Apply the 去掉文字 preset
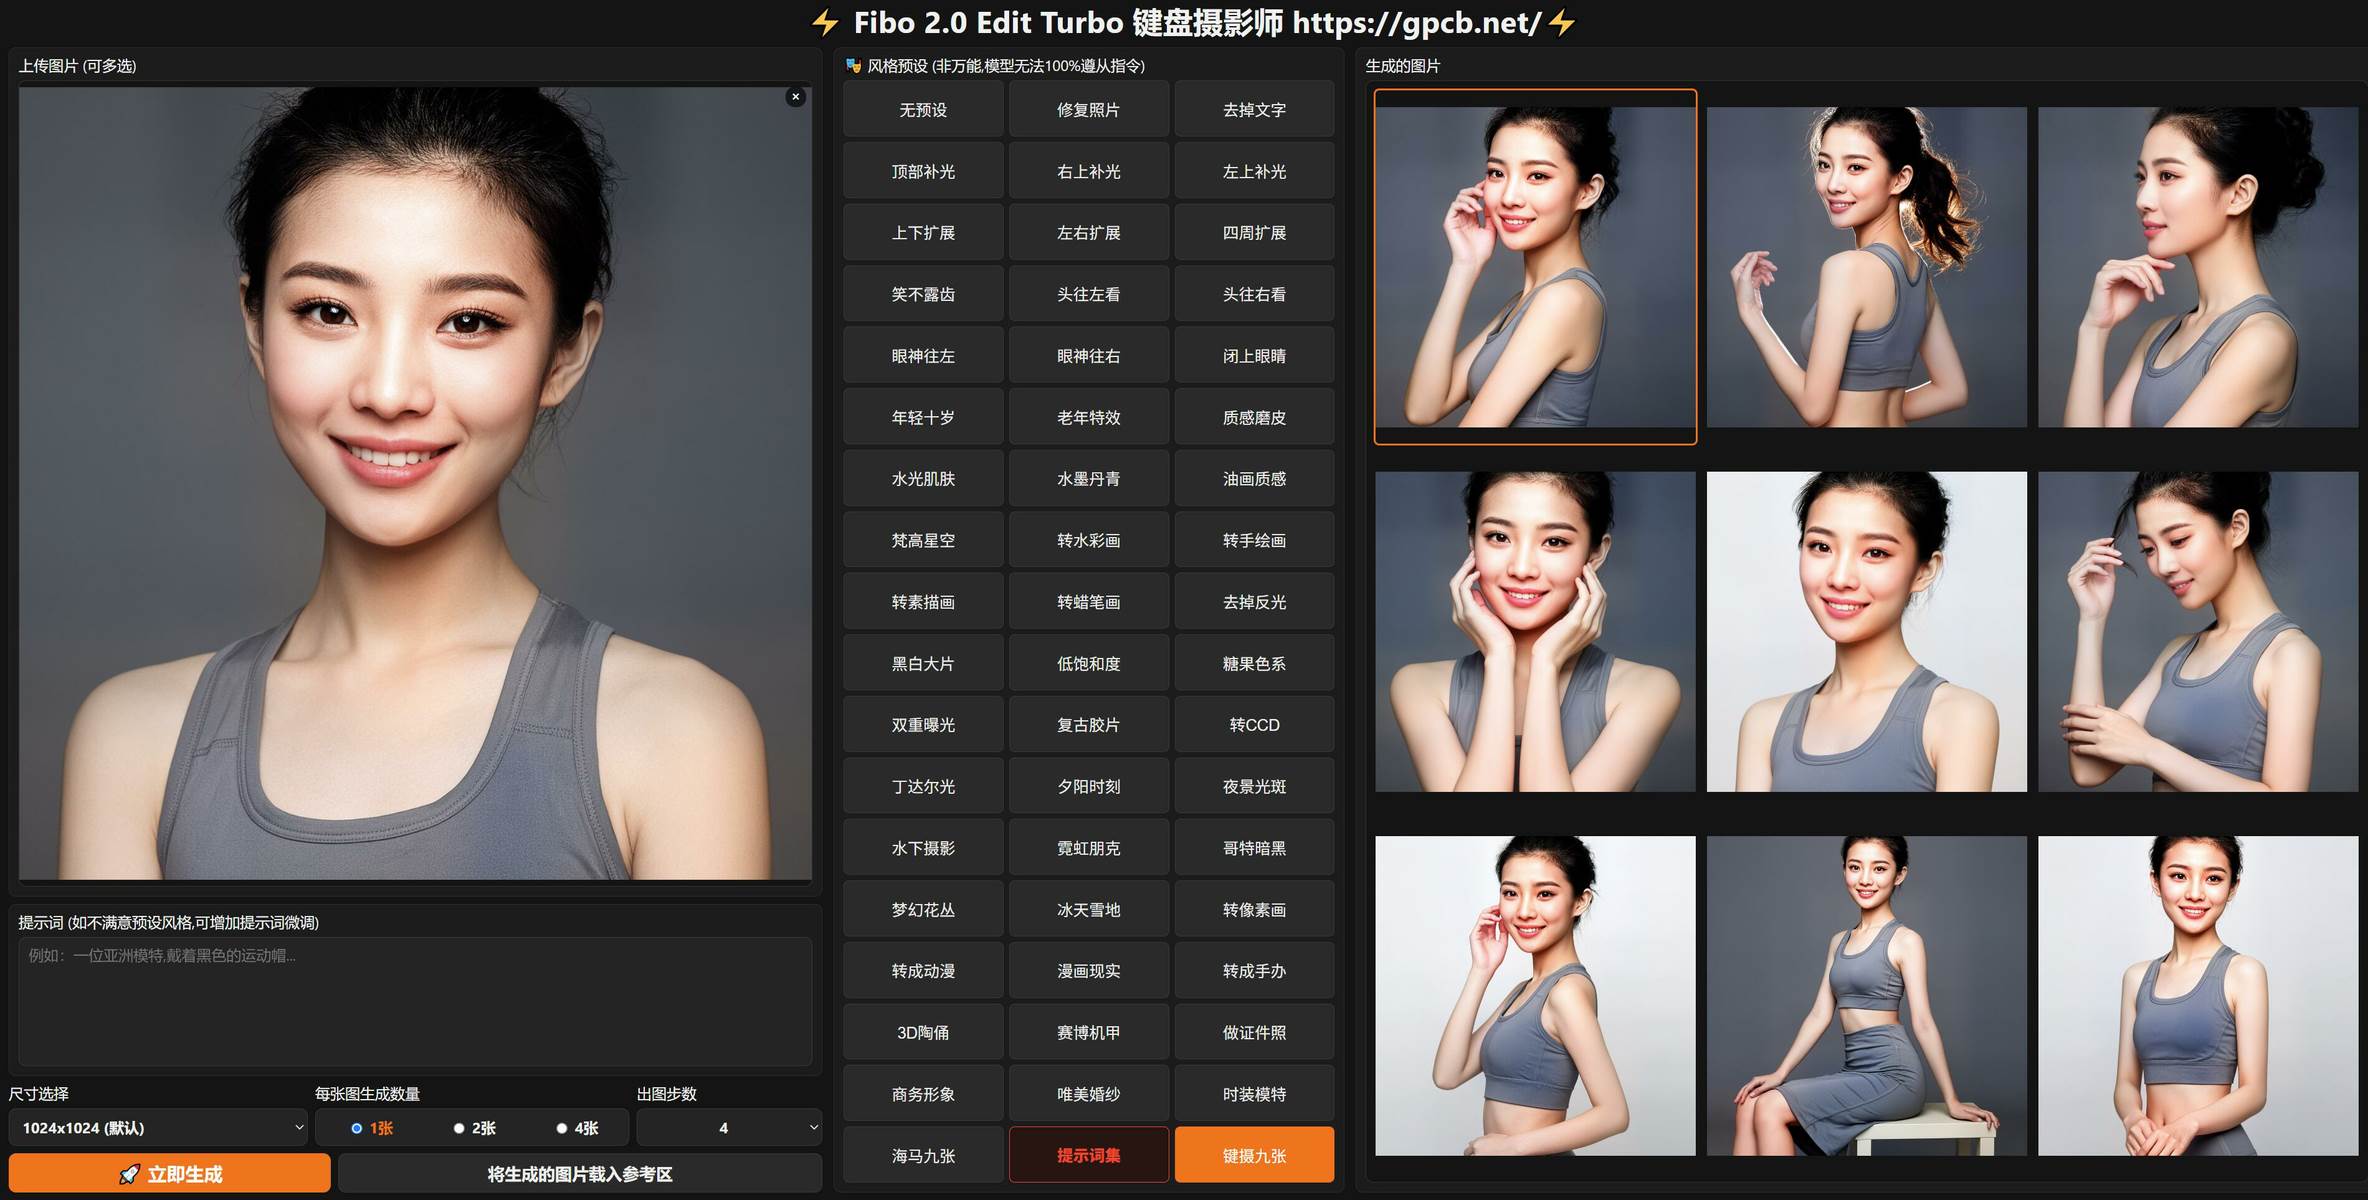The image size is (2368, 1200). 1254,110
